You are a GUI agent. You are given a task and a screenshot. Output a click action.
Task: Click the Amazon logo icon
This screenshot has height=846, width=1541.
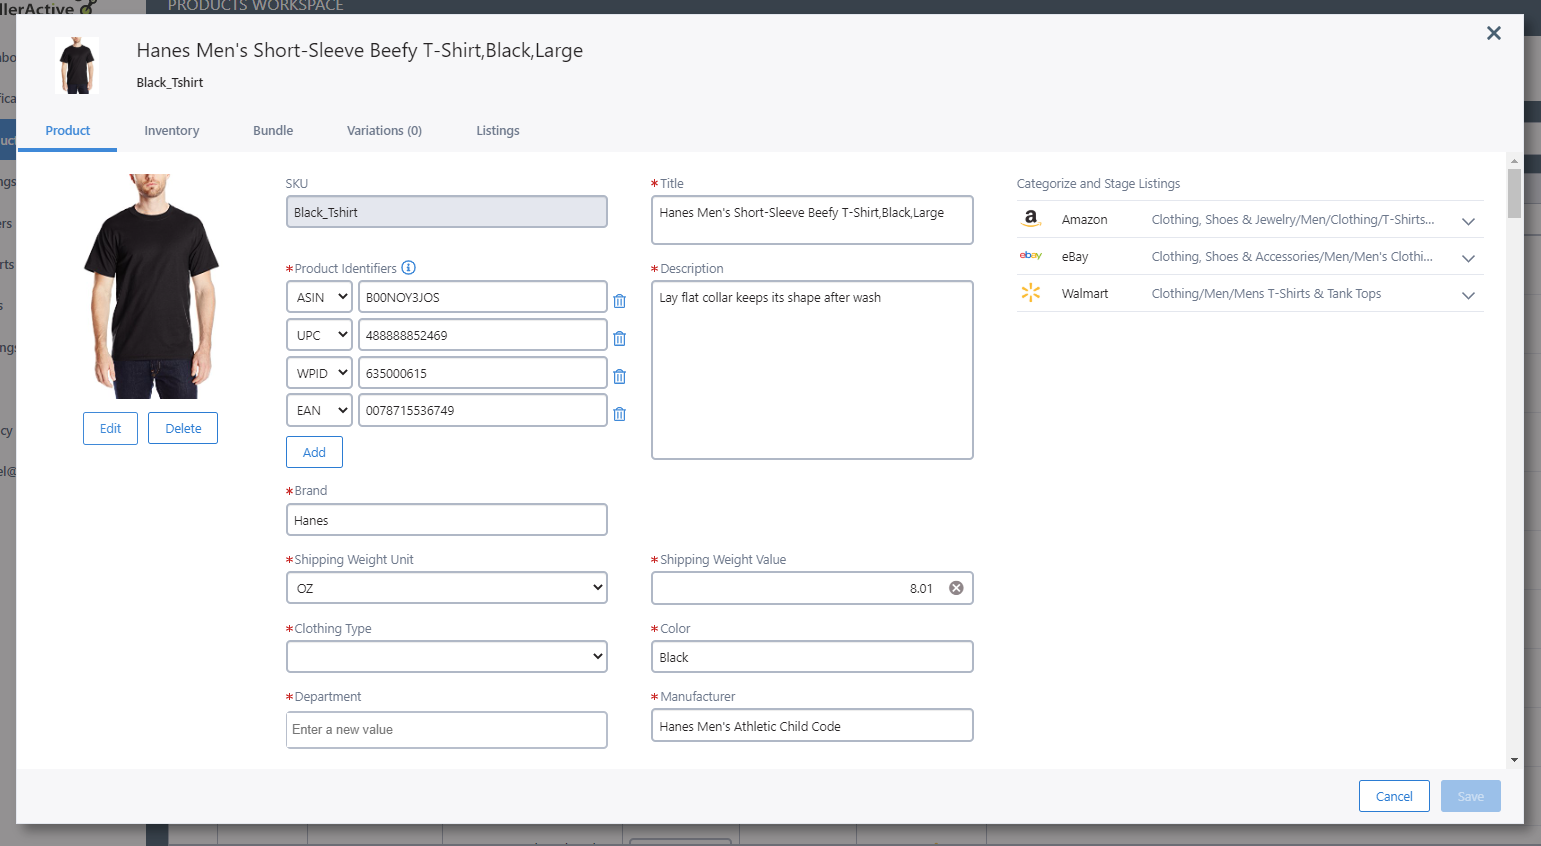coord(1031,219)
